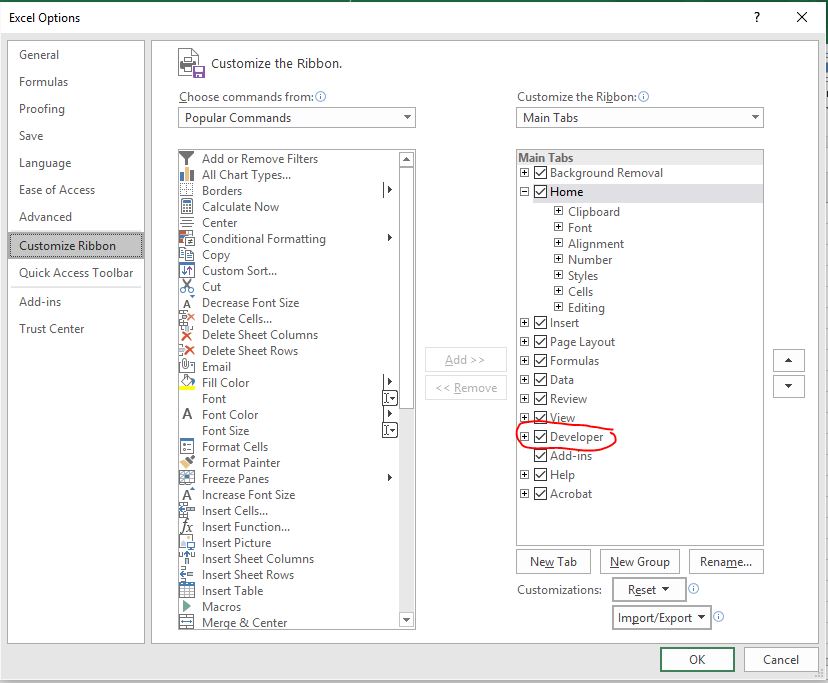Expand the Insert tab tree item
Image resolution: width=828 pixels, height=683 pixels.
coord(524,323)
